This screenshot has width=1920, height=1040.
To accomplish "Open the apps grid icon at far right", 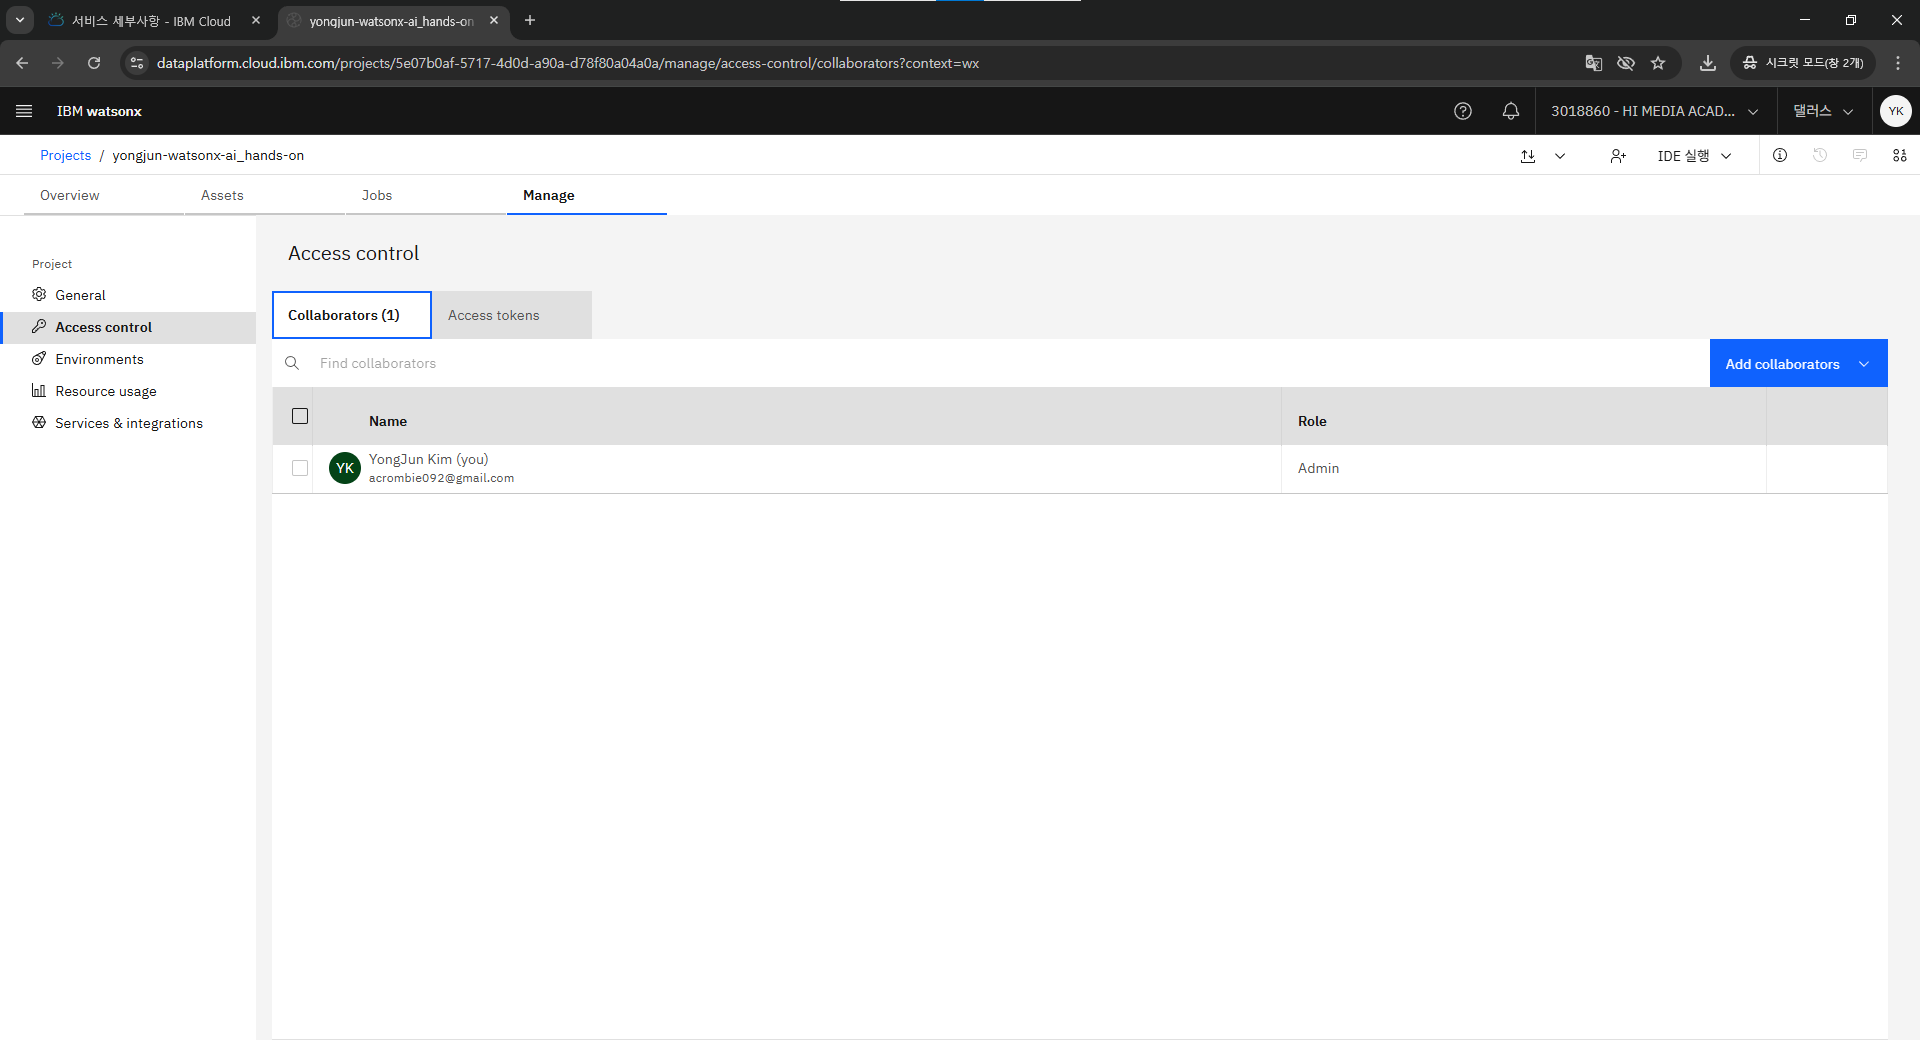I will point(1900,155).
